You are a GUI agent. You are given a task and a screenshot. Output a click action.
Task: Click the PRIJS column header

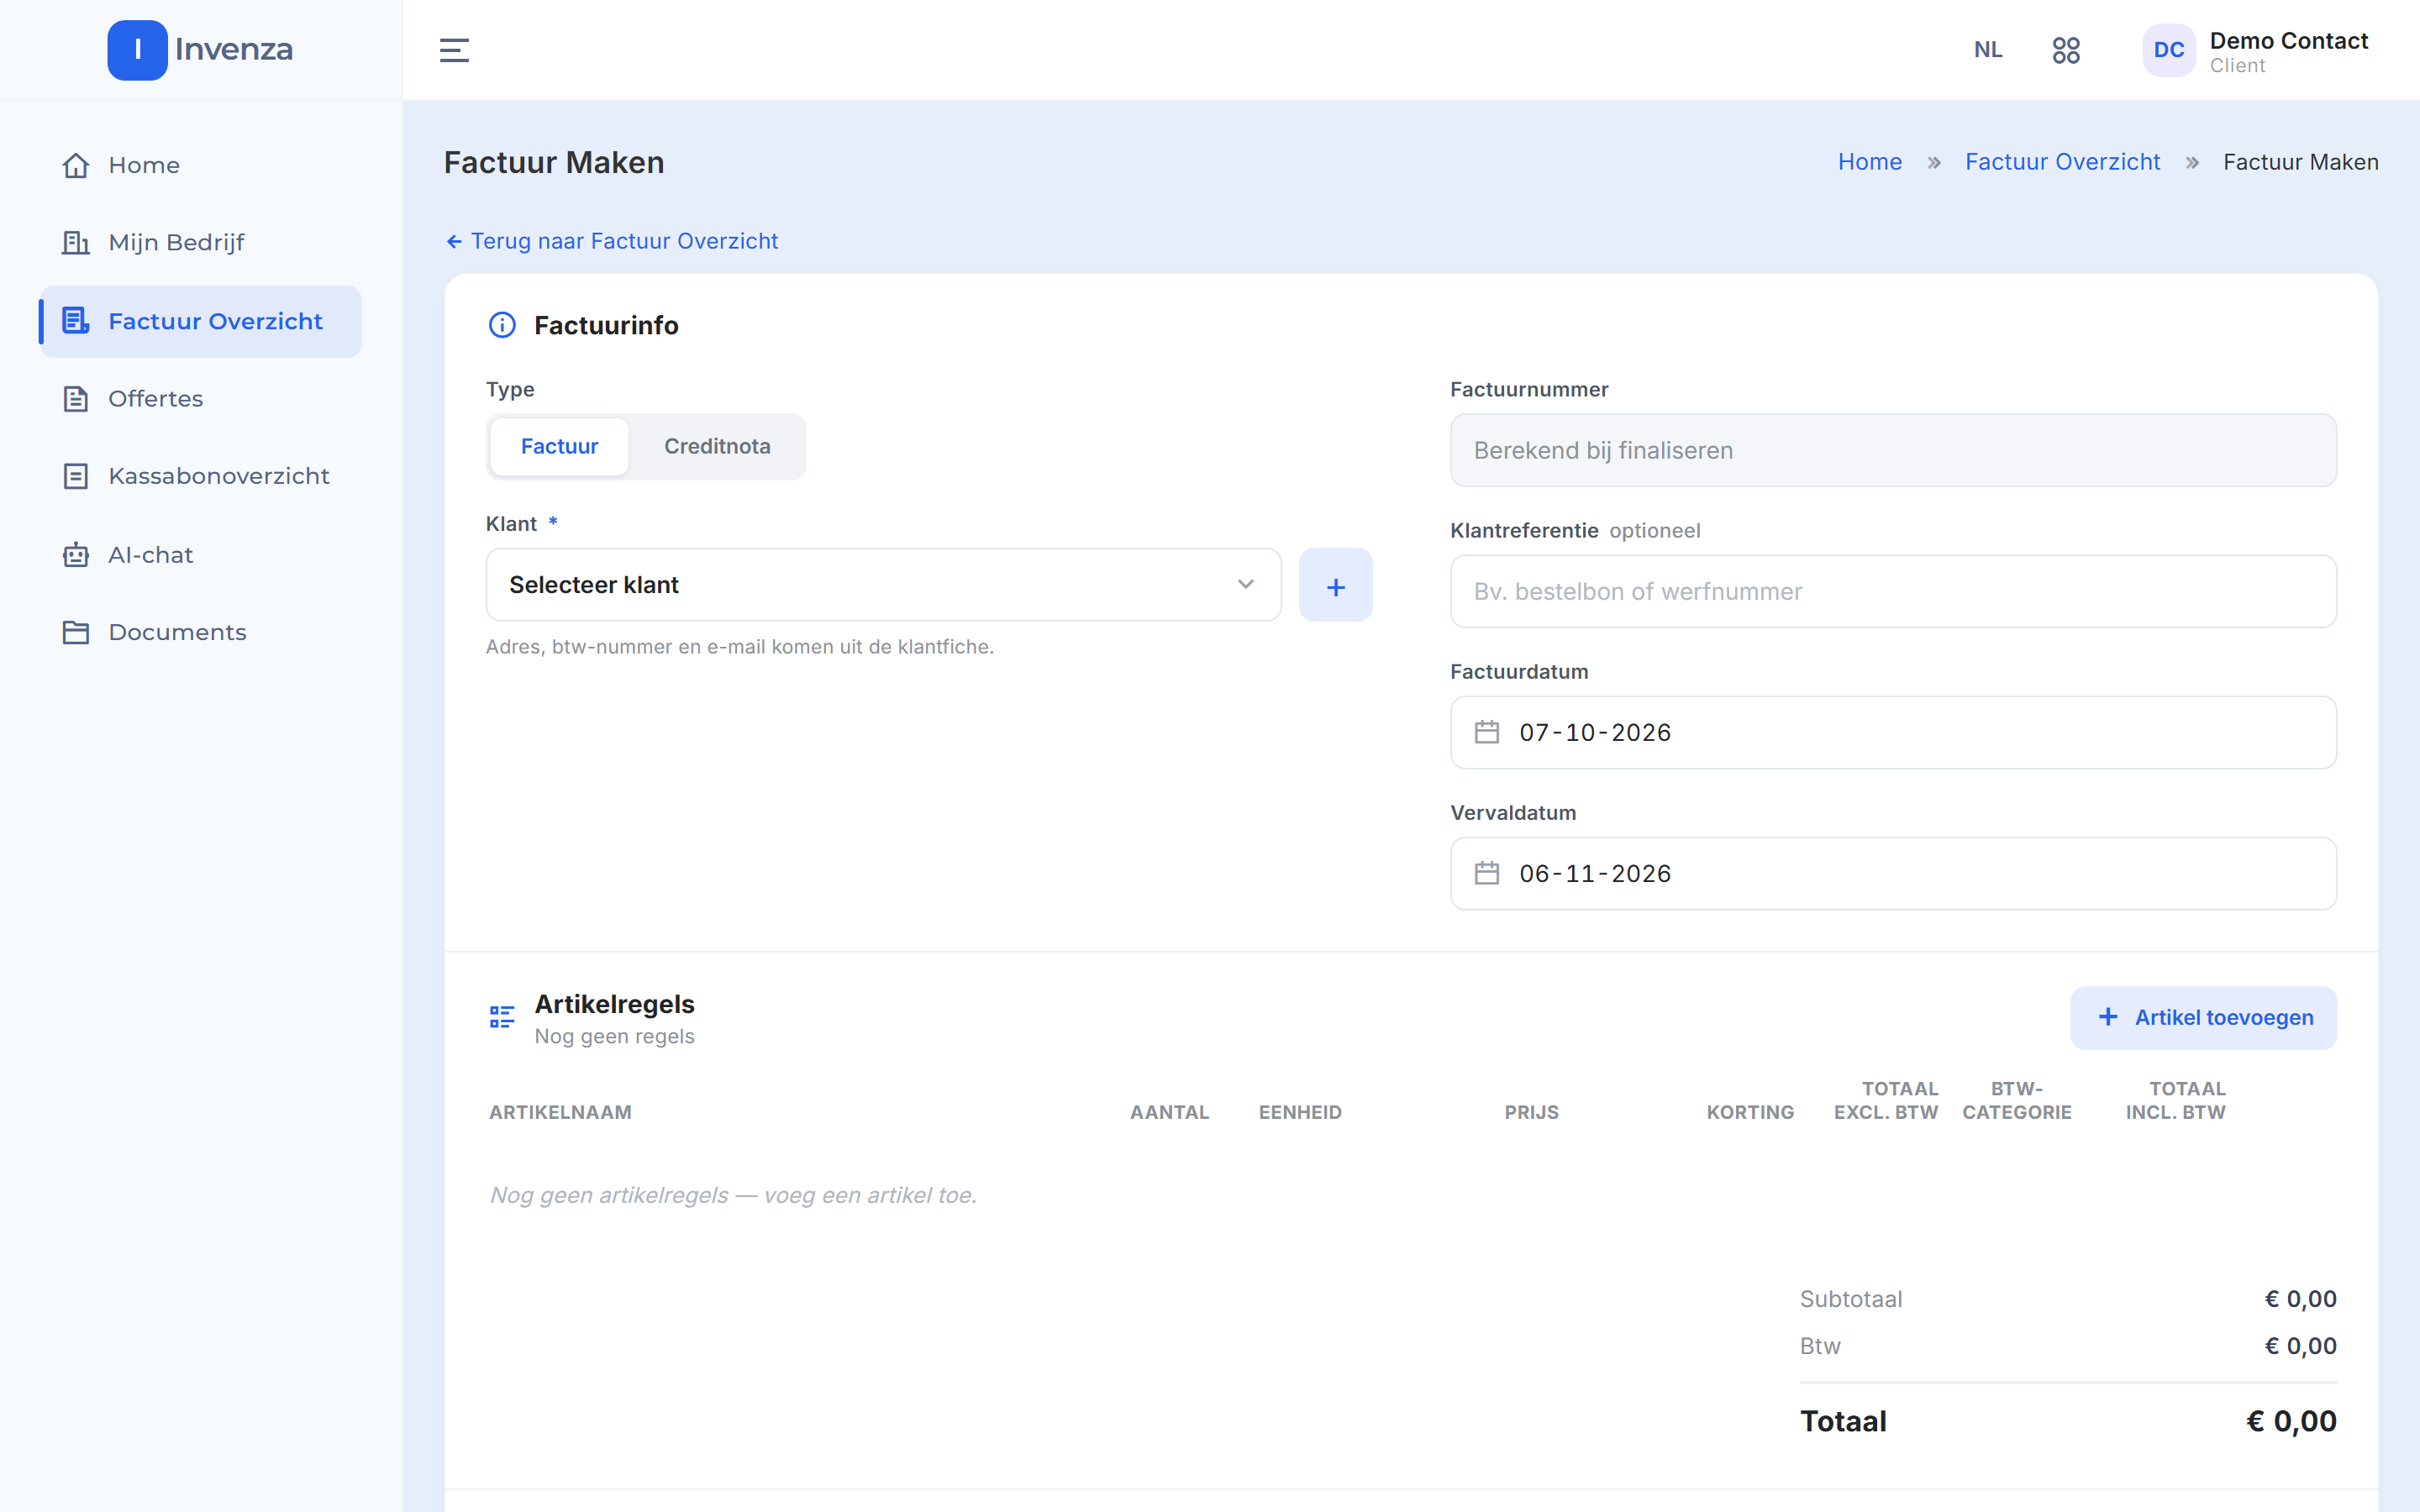(x=1531, y=1112)
